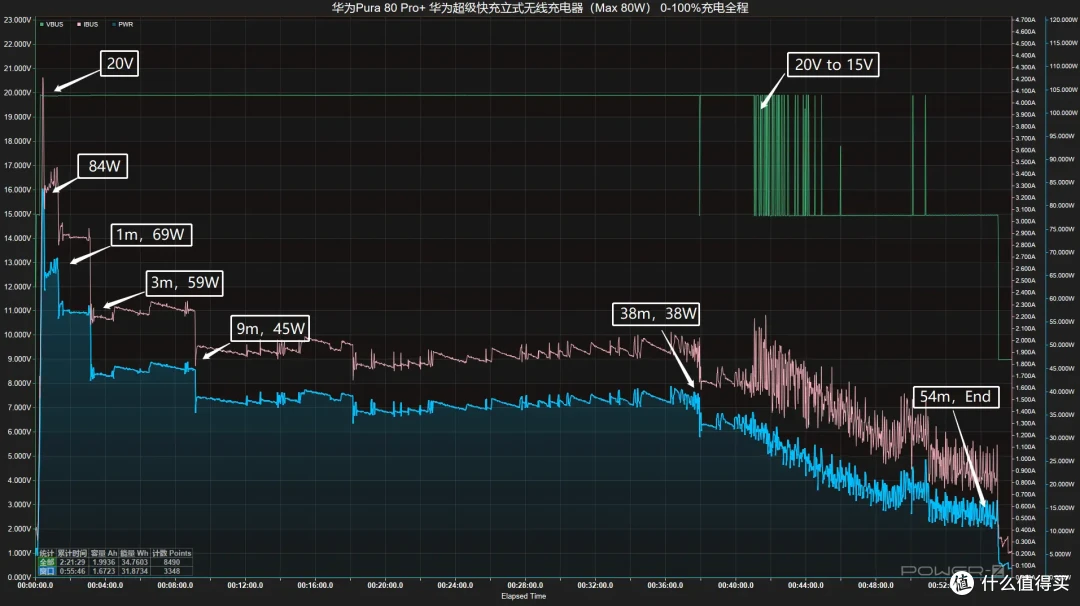
Task: Toggle the IBUS legend entry
Action: coord(87,24)
